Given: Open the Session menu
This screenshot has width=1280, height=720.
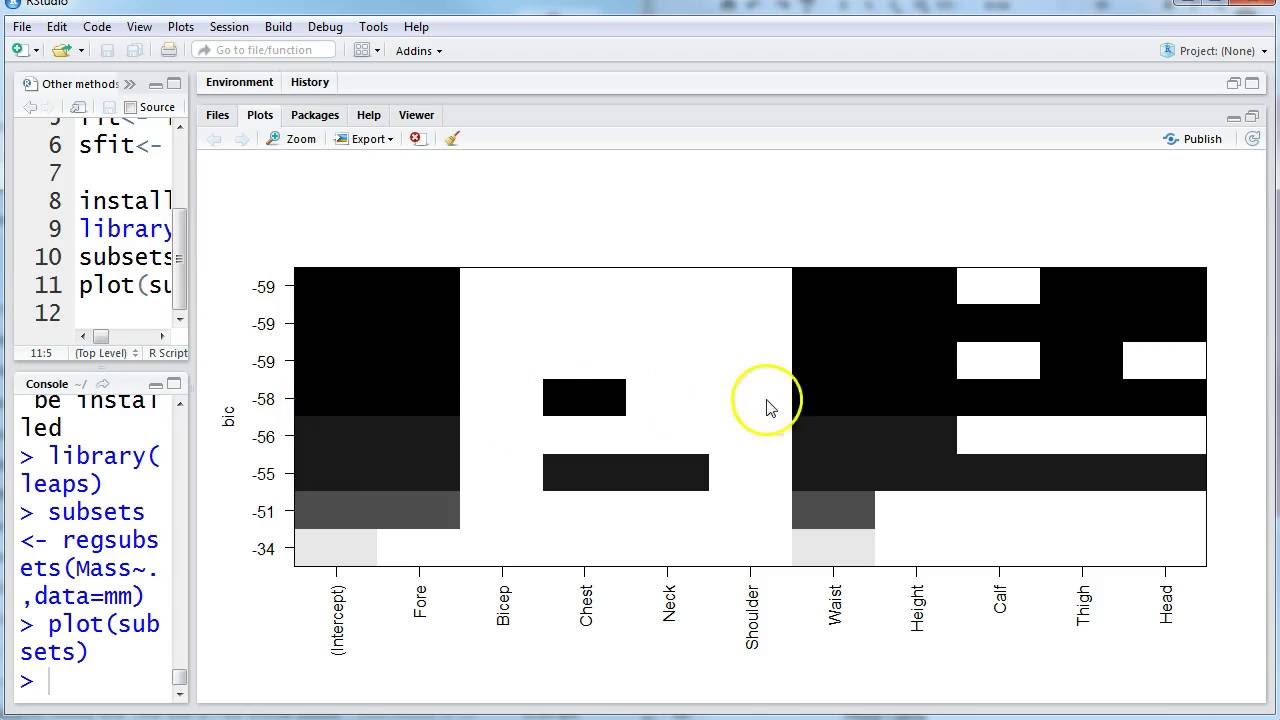Looking at the screenshot, I should 229,27.
